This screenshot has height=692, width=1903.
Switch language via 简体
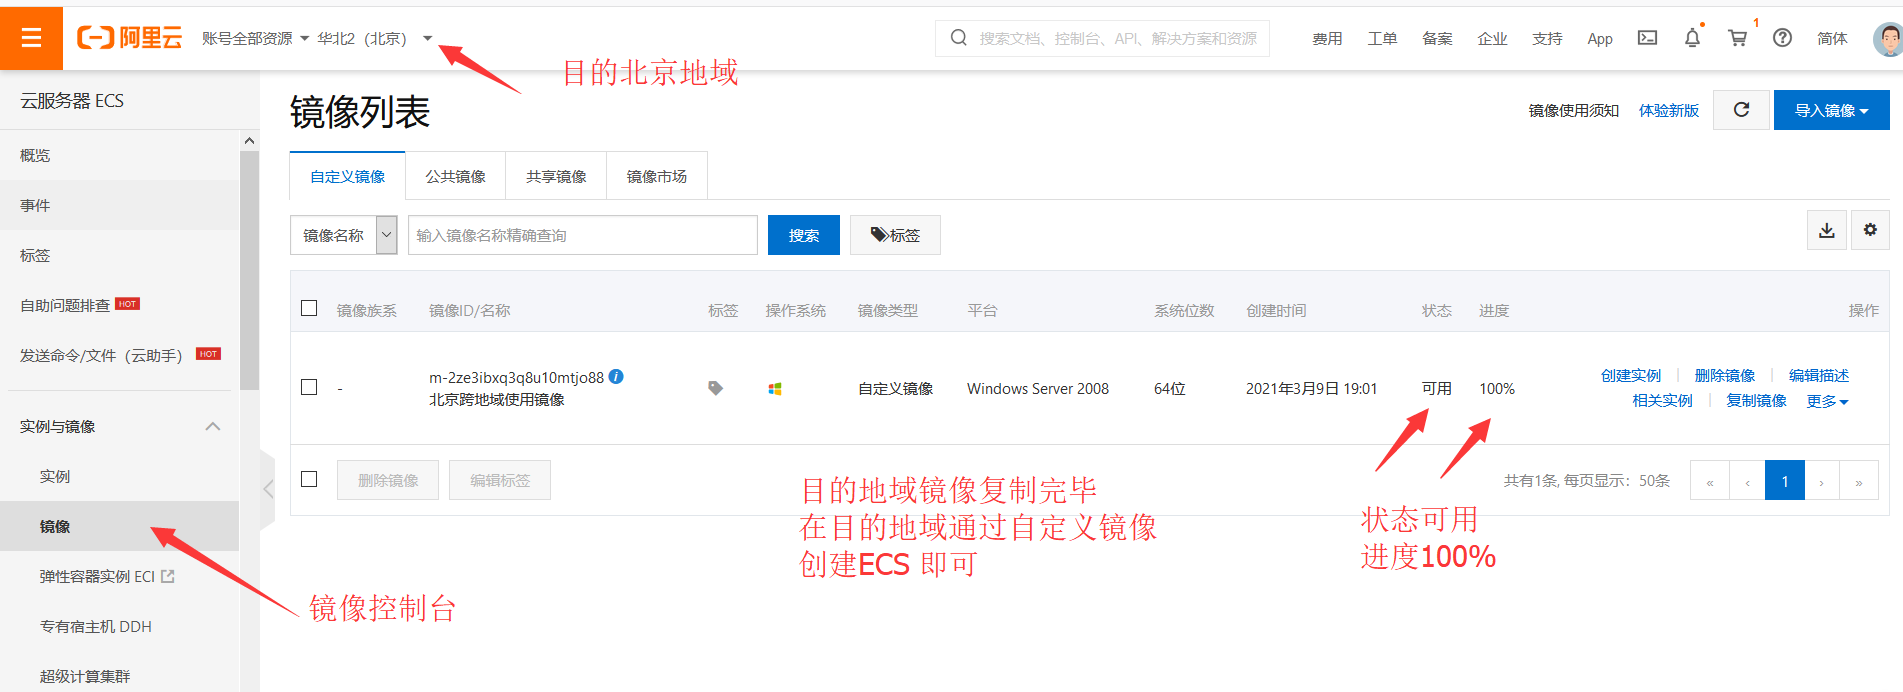click(x=1832, y=38)
